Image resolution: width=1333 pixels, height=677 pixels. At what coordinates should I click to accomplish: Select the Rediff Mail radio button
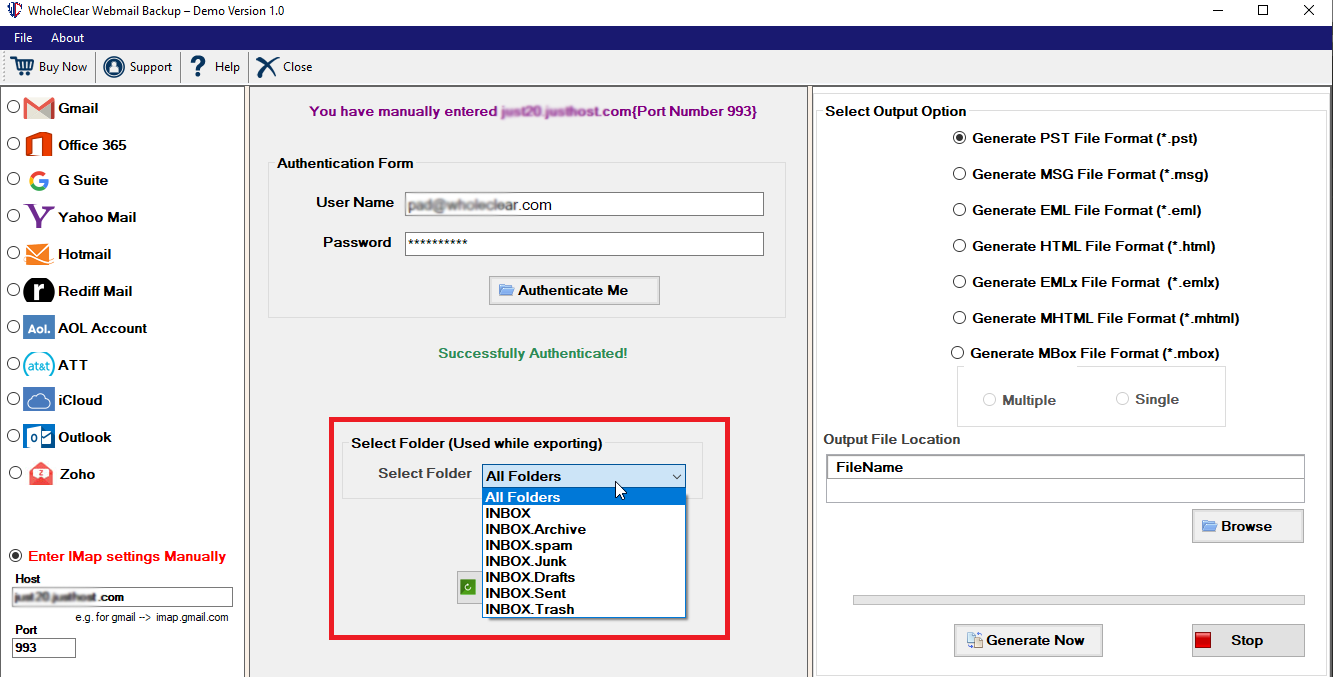tap(13, 289)
